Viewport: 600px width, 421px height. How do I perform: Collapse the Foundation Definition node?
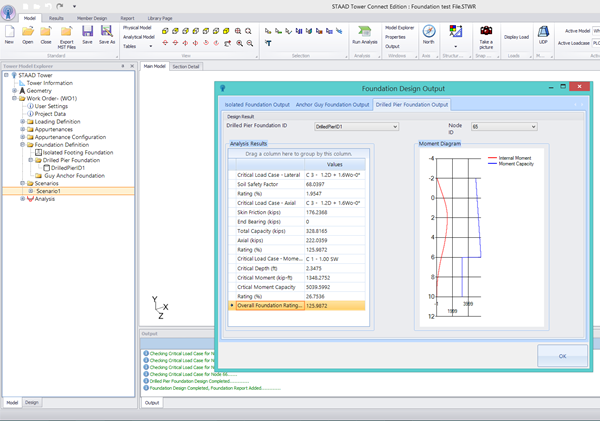coord(23,145)
